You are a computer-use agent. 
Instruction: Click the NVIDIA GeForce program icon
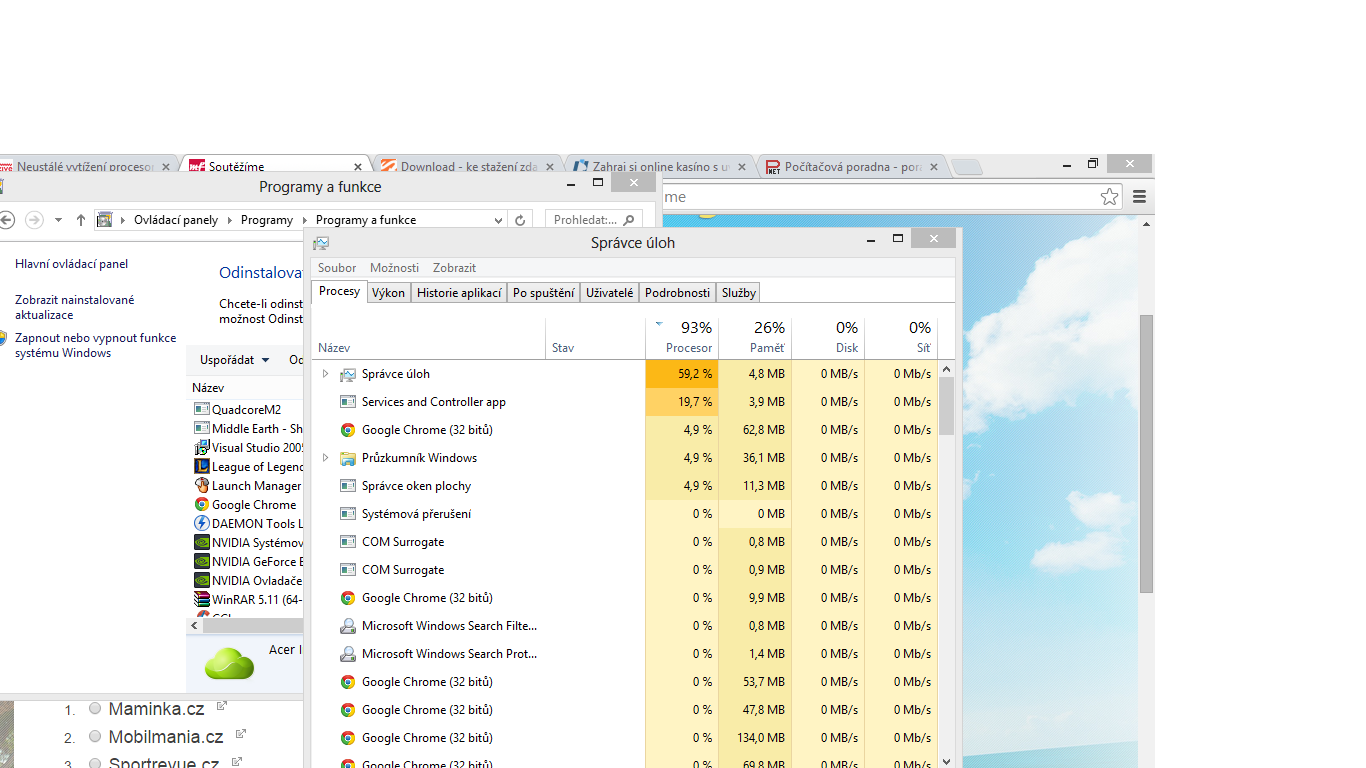(x=202, y=561)
